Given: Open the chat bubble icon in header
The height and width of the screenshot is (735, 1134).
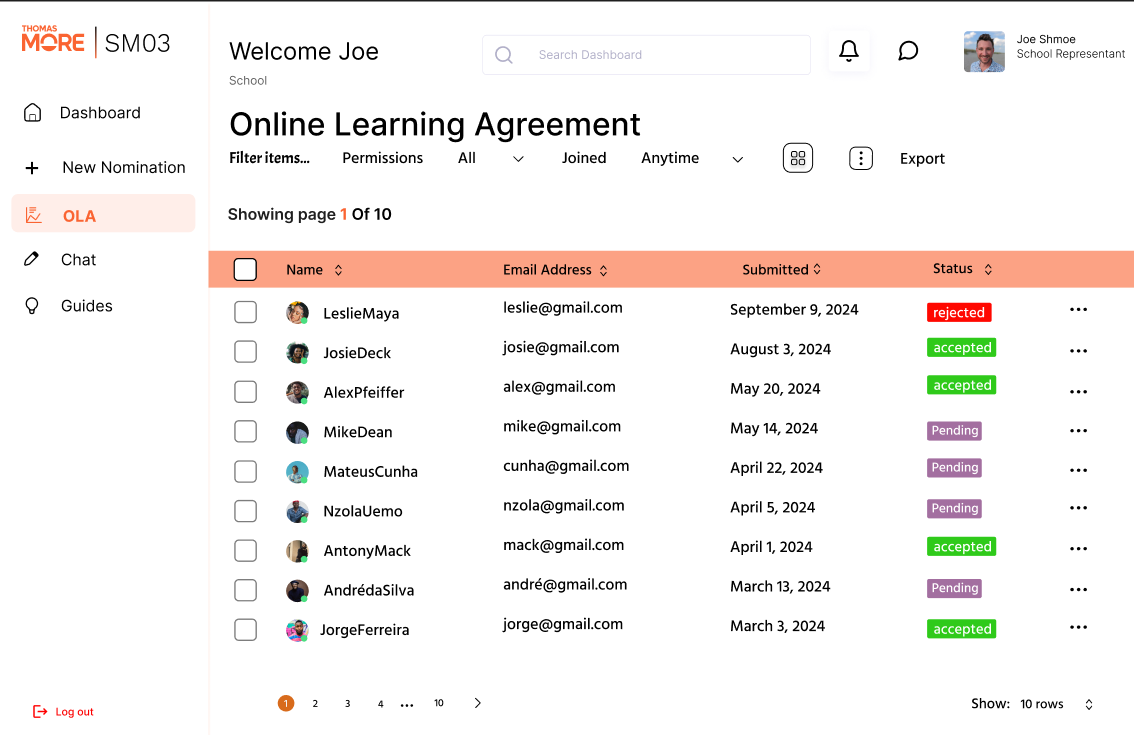Looking at the screenshot, I should click(x=908, y=51).
